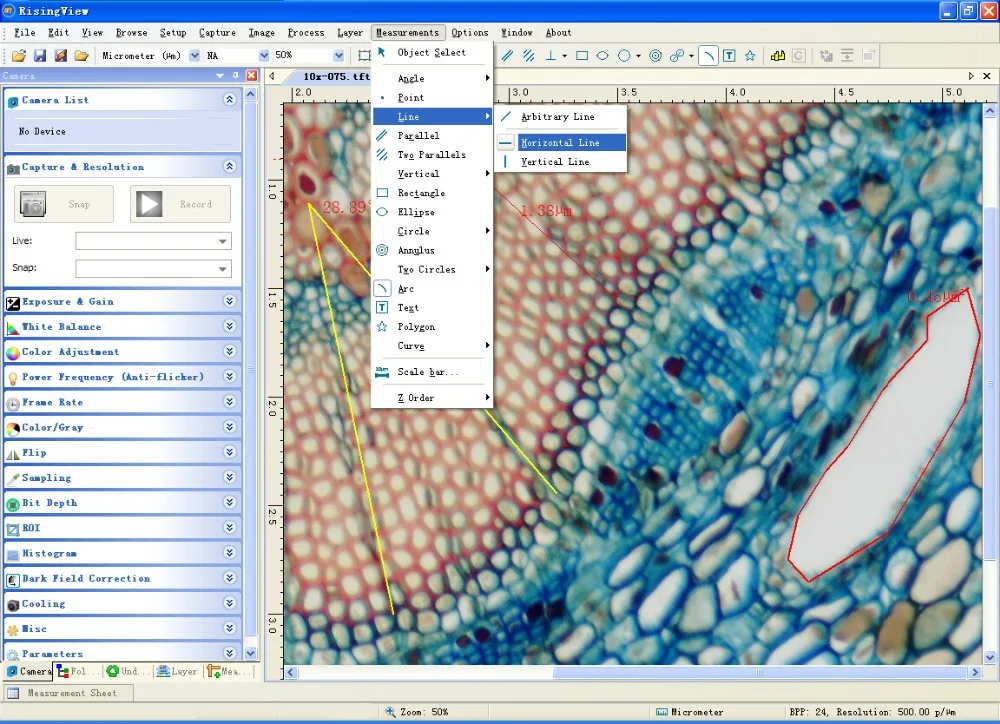This screenshot has height=724, width=1000.
Task: Open the Live resolution combo box
Action: tap(153, 241)
